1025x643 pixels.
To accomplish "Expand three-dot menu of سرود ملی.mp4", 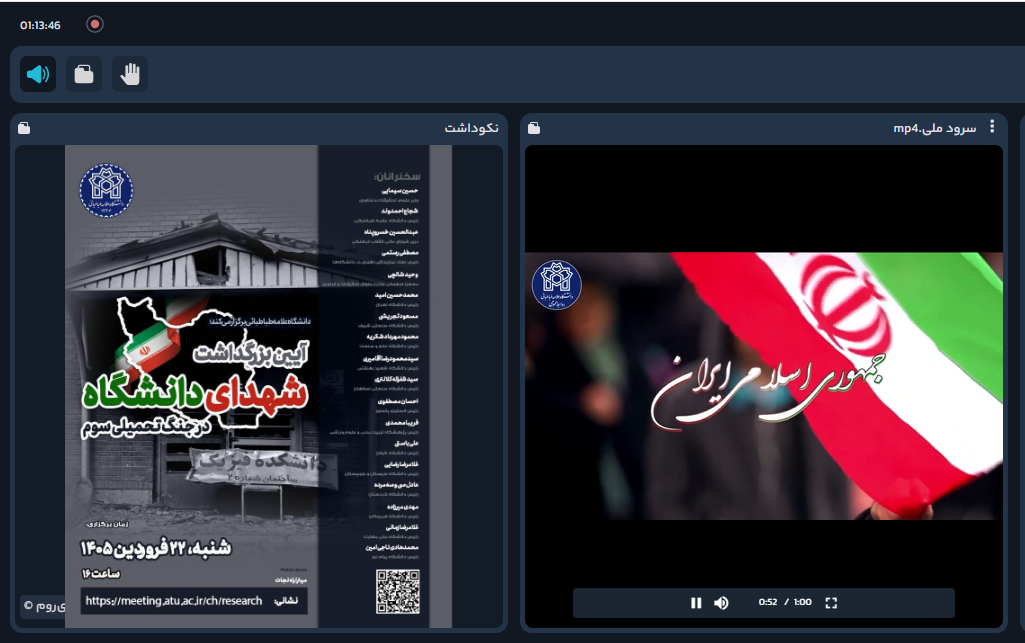I will click(x=992, y=126).
